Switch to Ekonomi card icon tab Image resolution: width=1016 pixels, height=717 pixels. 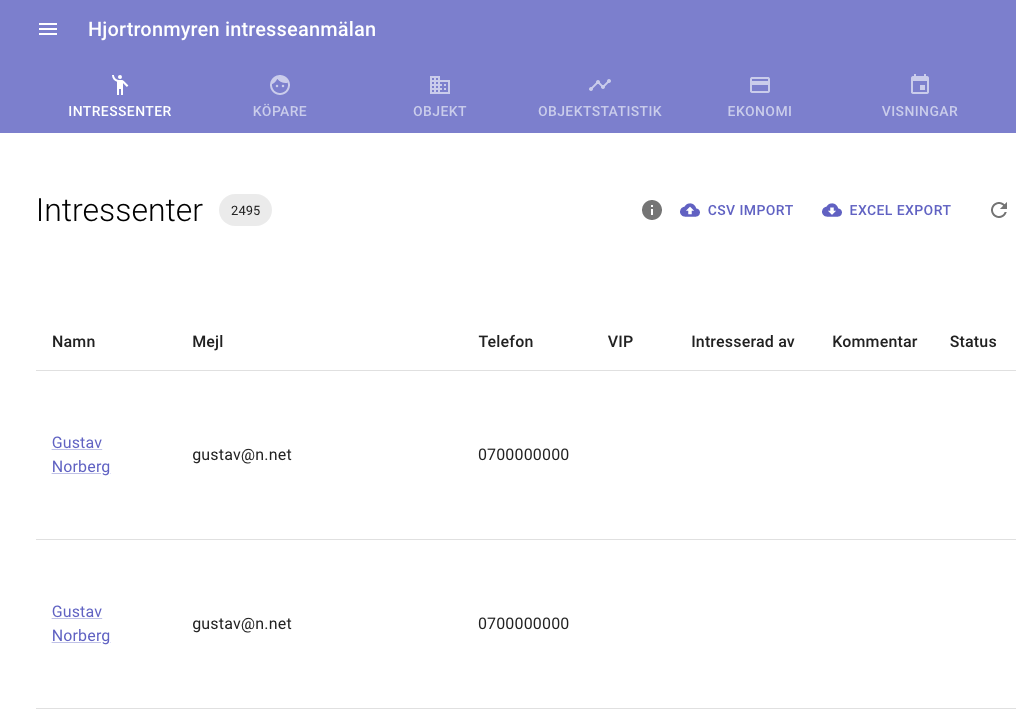(760, 97)
